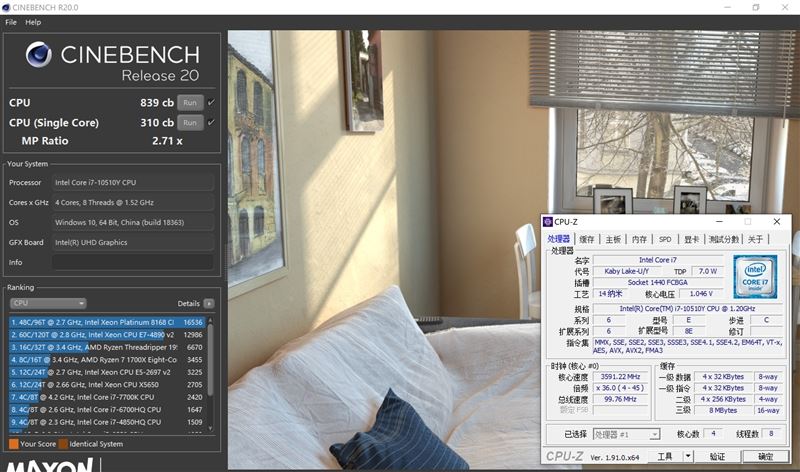The width and height of the screenshot is (800, 472).
Task: Close the CPU-Z window
Action: [x=777, y=221]
